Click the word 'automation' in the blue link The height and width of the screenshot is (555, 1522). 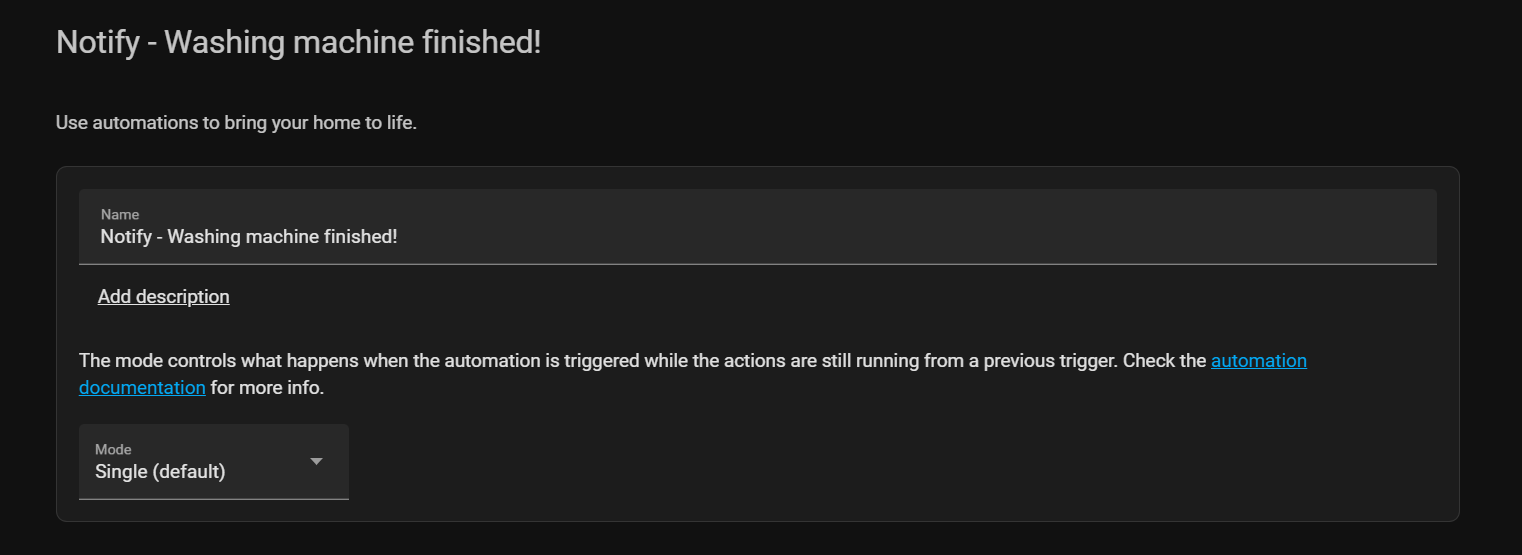(x=1258, y=361)
